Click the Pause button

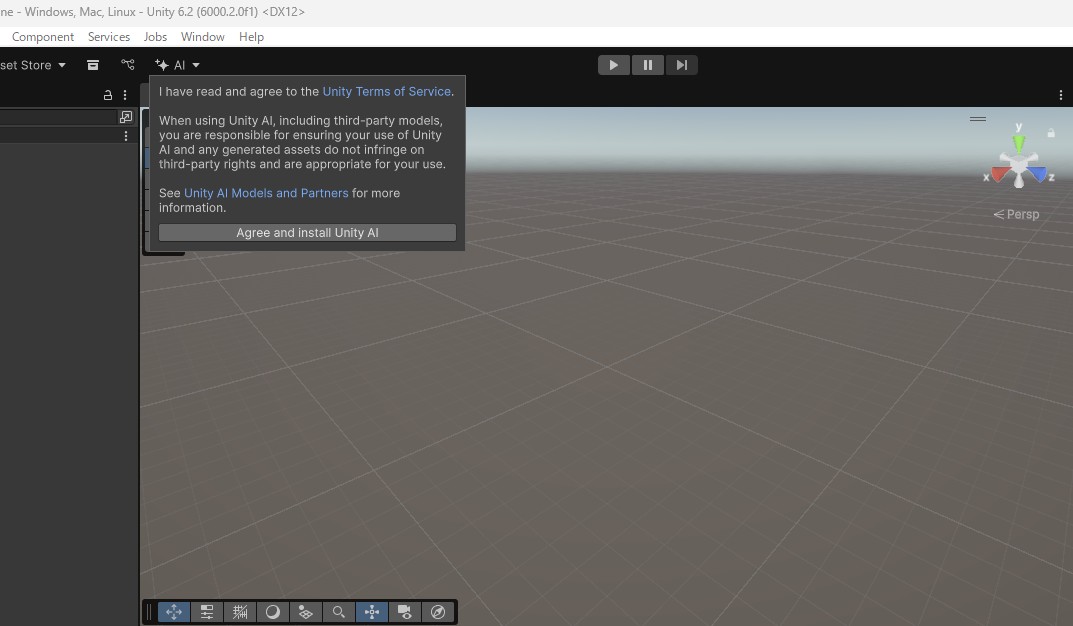tap(647, 65)
